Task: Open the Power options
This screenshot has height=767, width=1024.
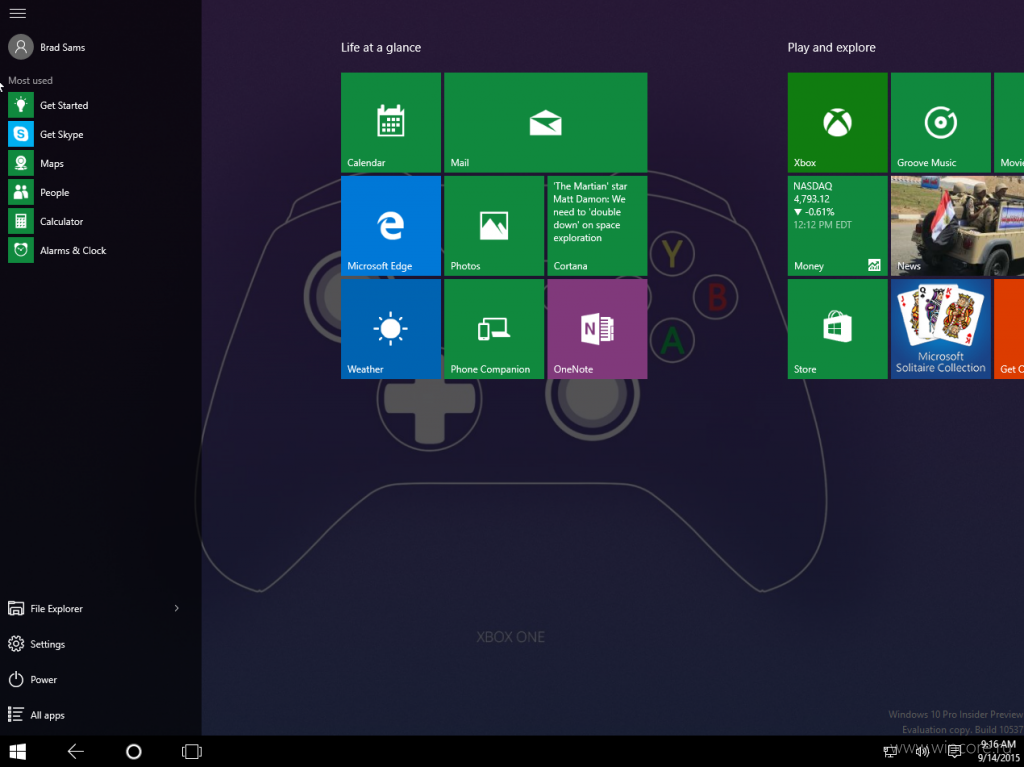Action: point(33,679)
